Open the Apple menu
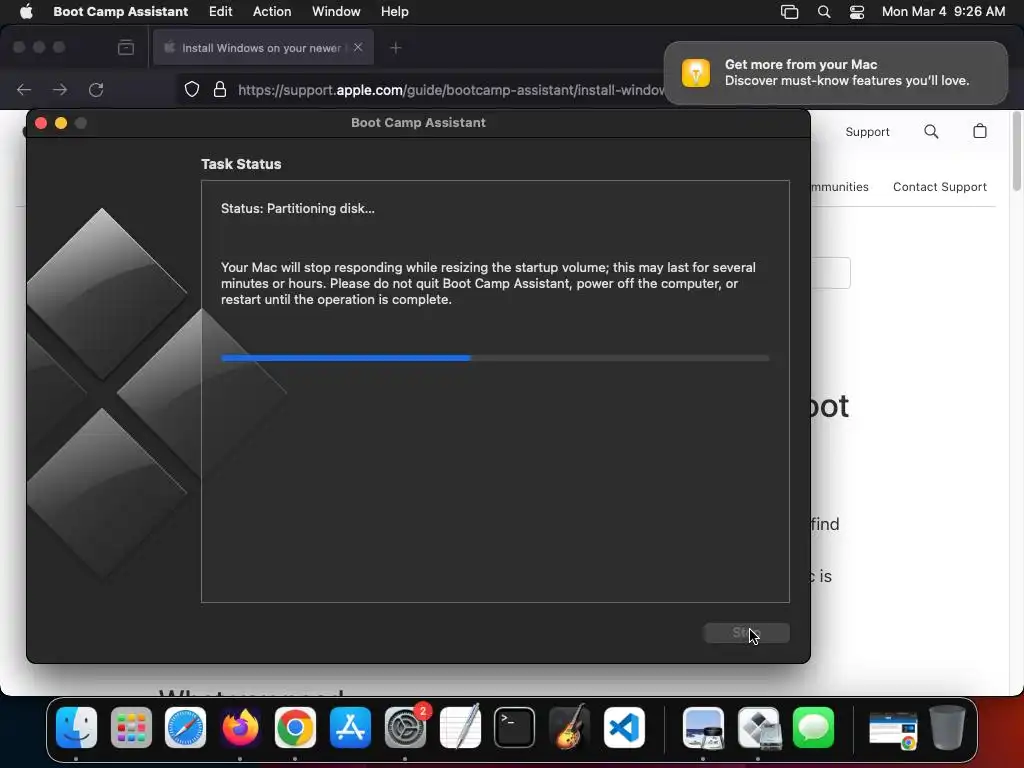 [x=26, y=12]
